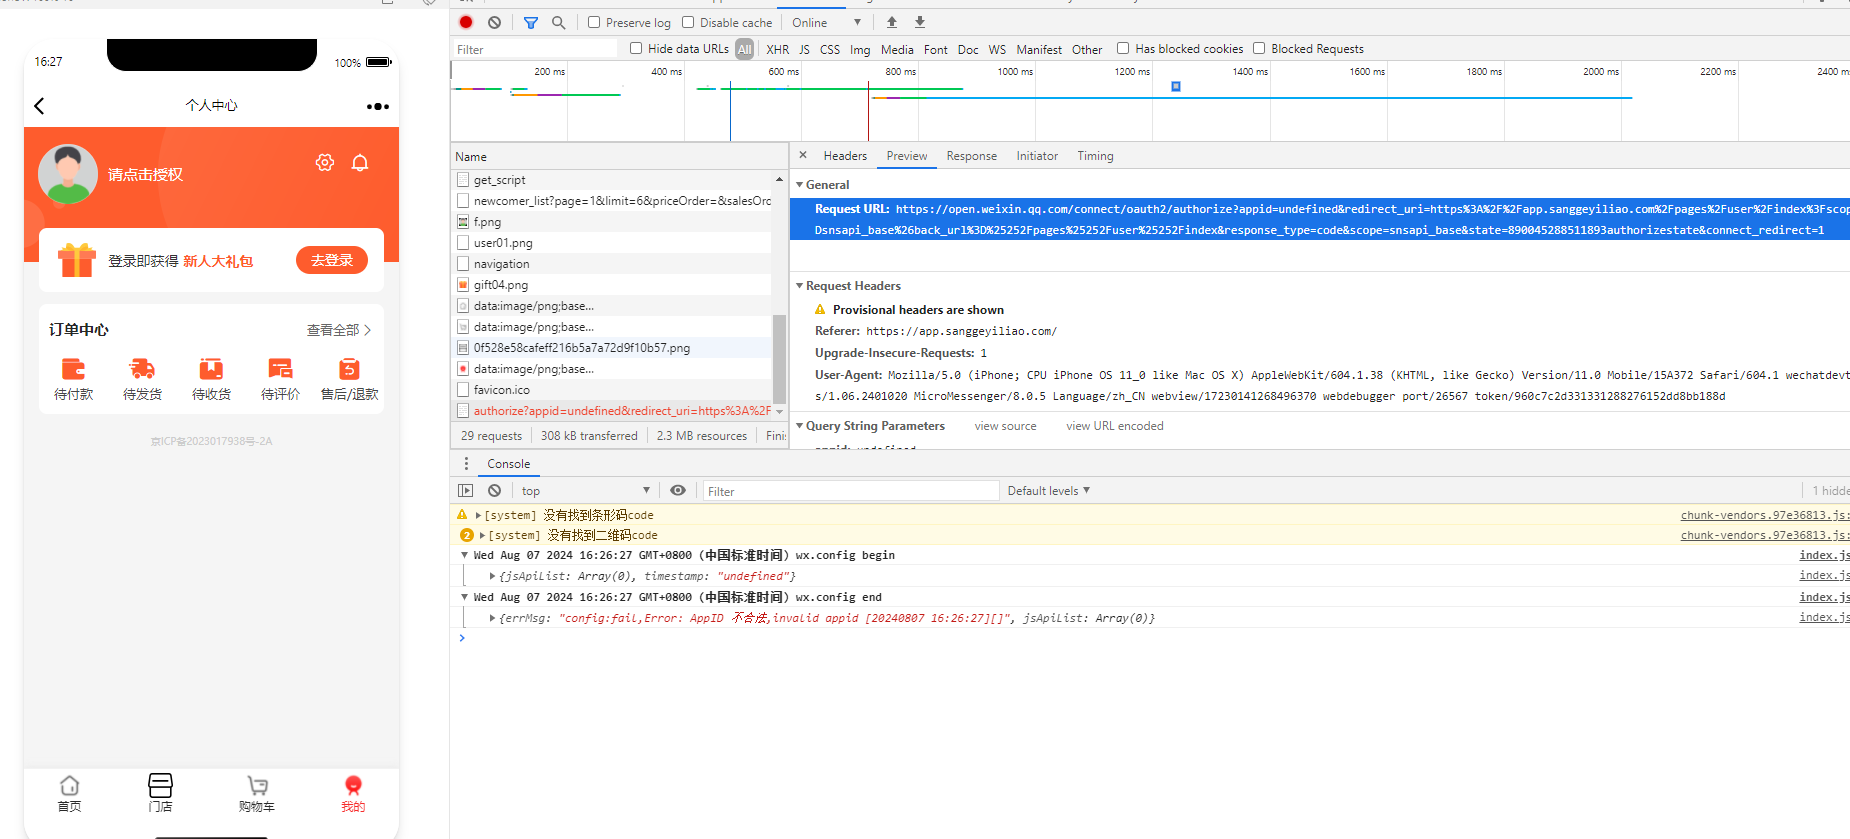The image size is (1850, 839).
Task: Open the mini-program more options dots
Action: point(377,106)
